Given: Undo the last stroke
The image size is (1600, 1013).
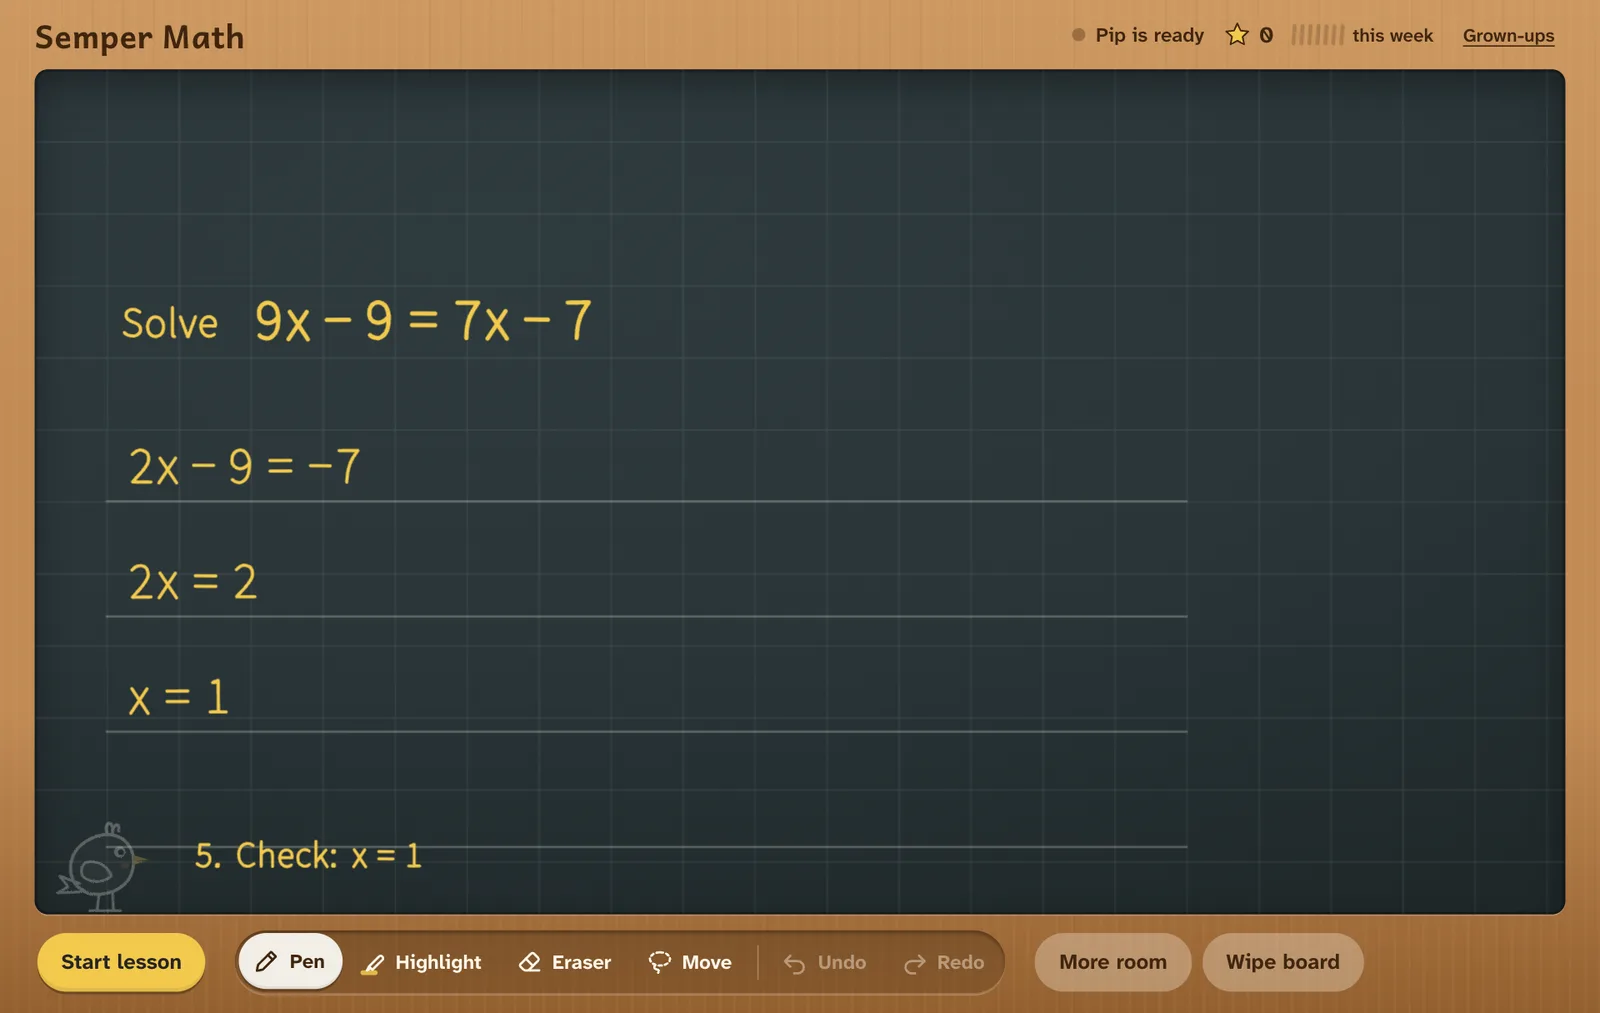Looking at the screenshot, I should [825, 962].
